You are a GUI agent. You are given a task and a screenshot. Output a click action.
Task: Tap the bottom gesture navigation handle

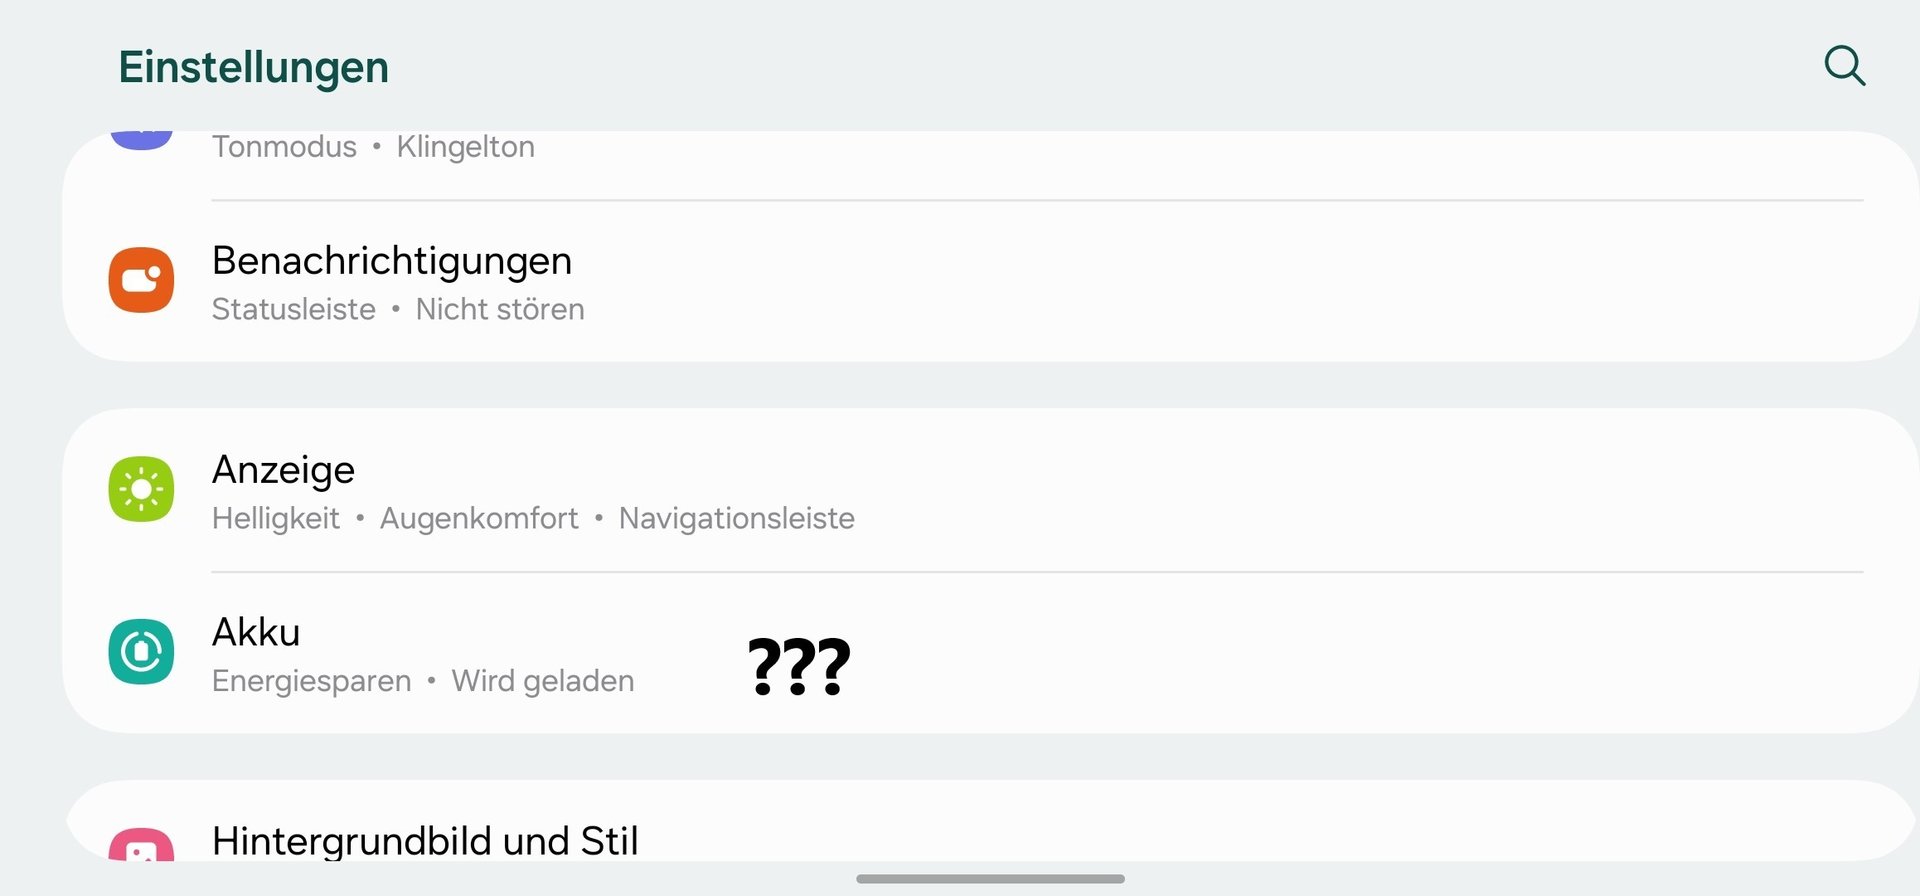coord(990,879)
